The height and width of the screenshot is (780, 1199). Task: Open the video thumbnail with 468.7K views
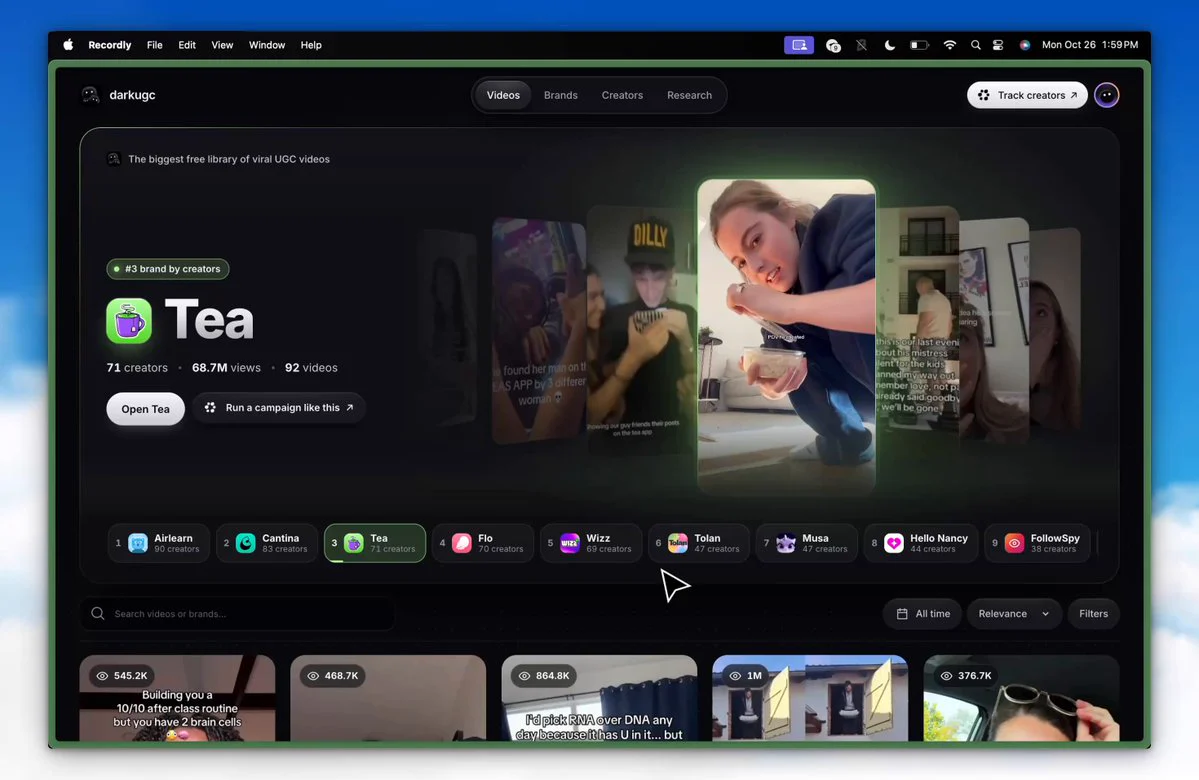(388, 697)
